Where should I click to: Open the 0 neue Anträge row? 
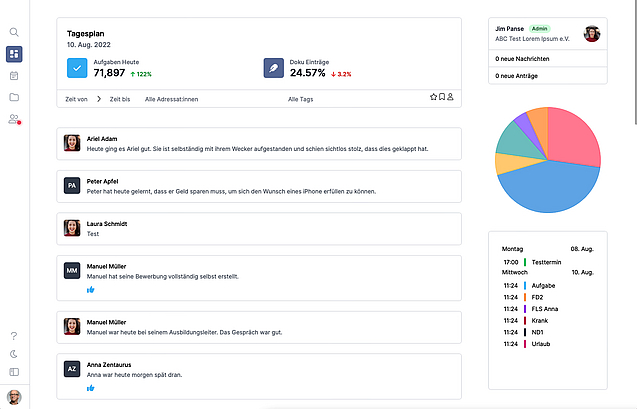click(548, 76)
